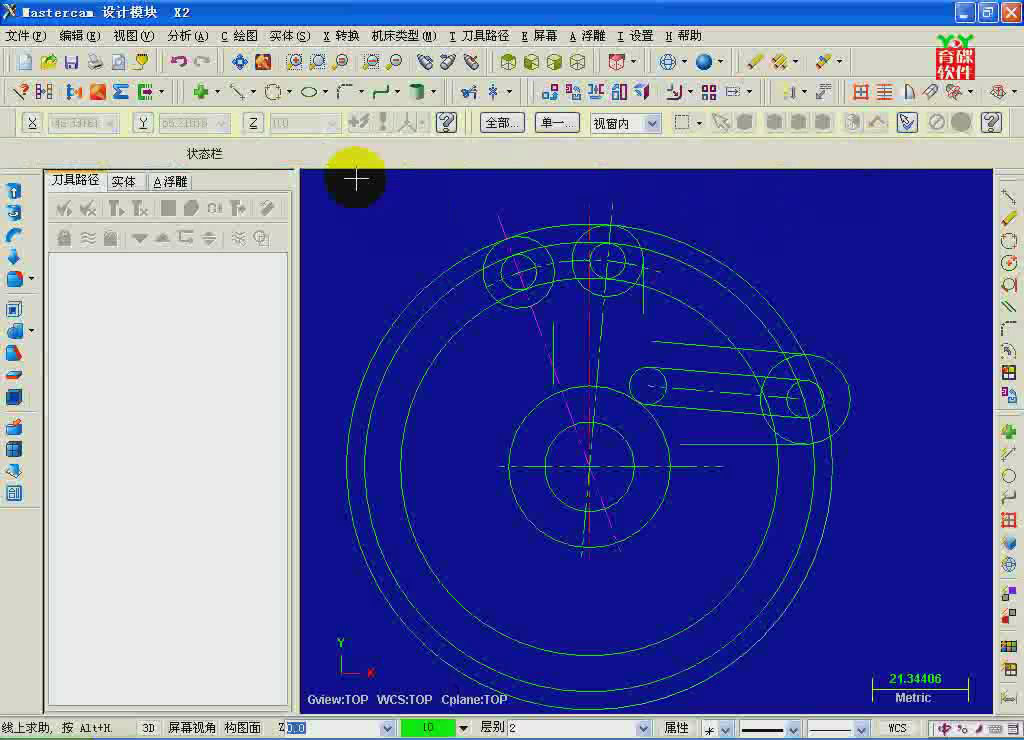Click the green color swatch in status bar
The height and width of the screenshot is (740, 1024).
tap(428, 728)
